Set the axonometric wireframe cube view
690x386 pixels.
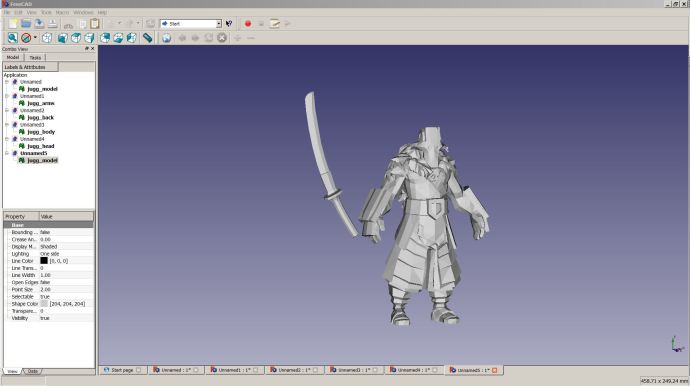[47, 38]
